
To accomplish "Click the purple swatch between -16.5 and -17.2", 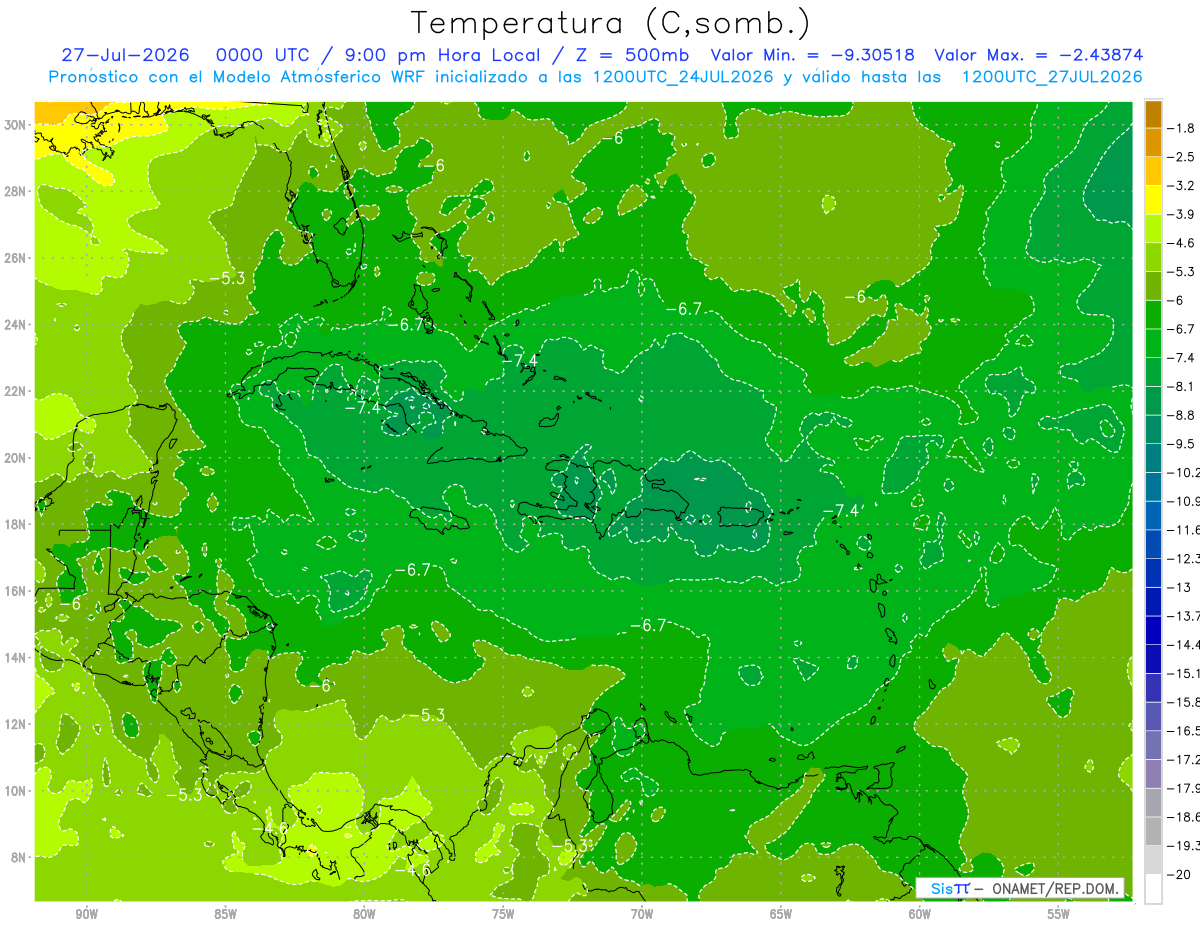I will pos(1153,745).
